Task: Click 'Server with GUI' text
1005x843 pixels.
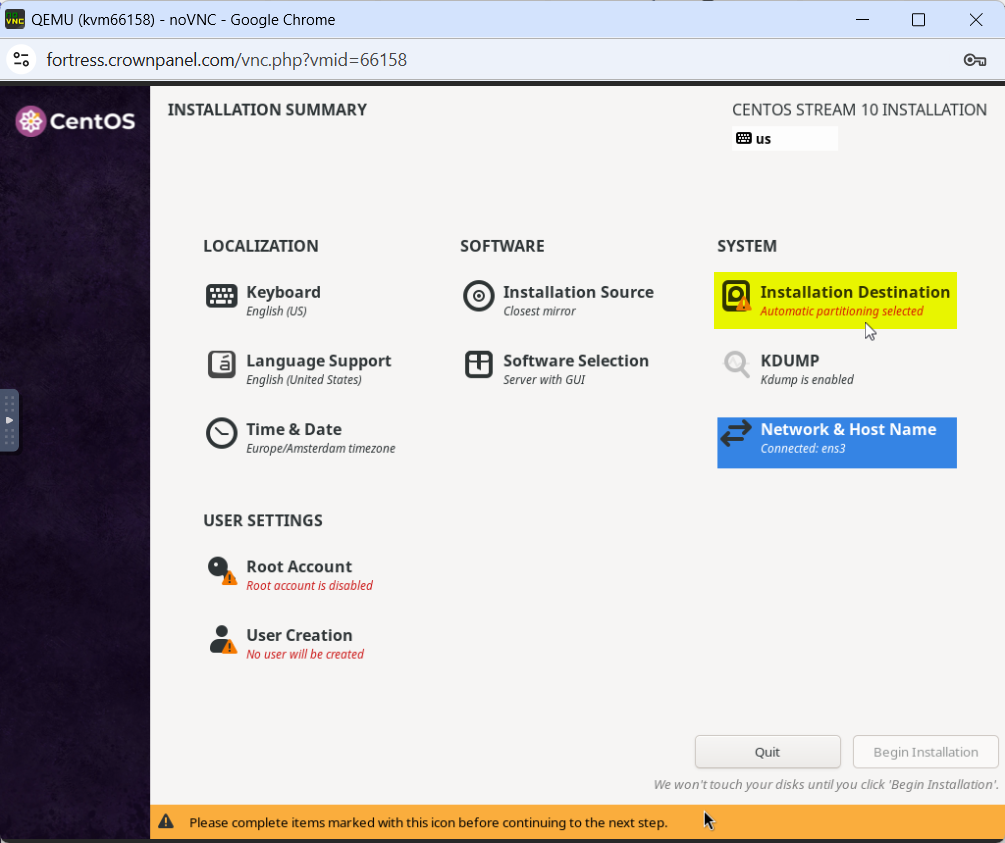Action: click(544, 380)
